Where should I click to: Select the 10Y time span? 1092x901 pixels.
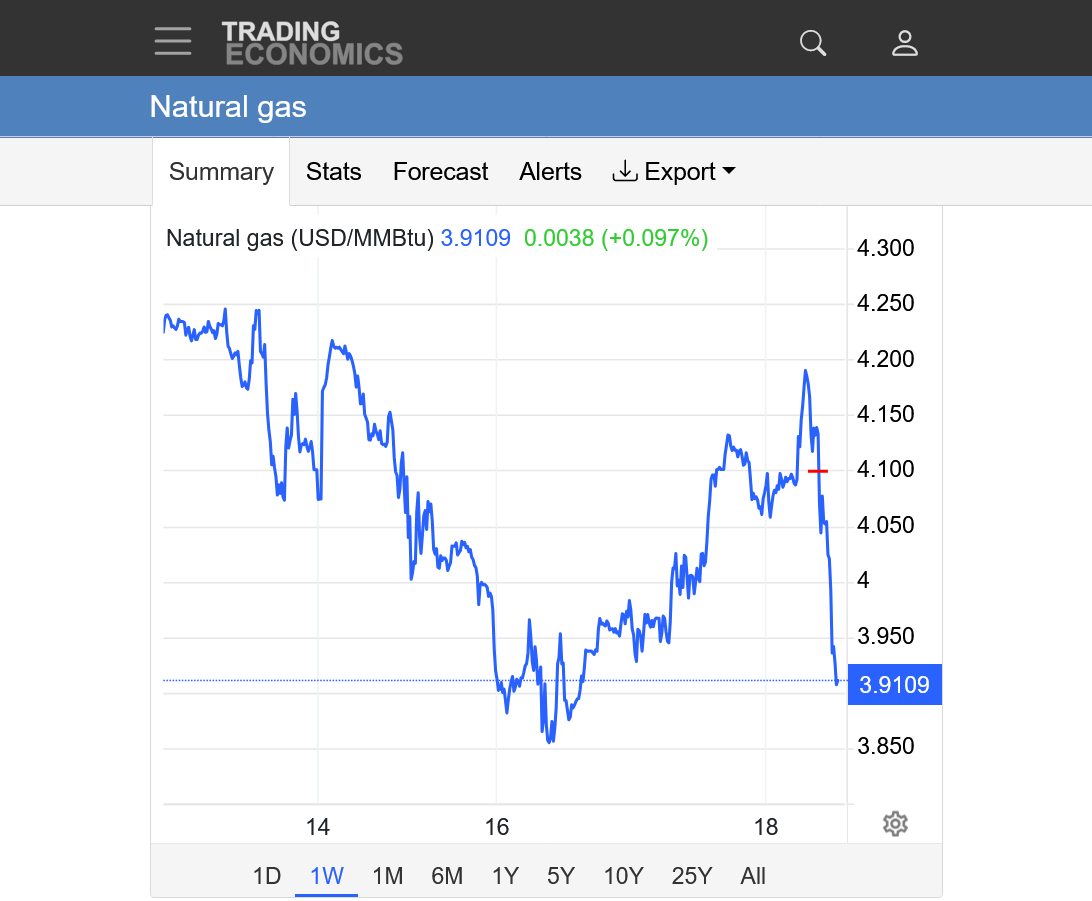[623, 876]
